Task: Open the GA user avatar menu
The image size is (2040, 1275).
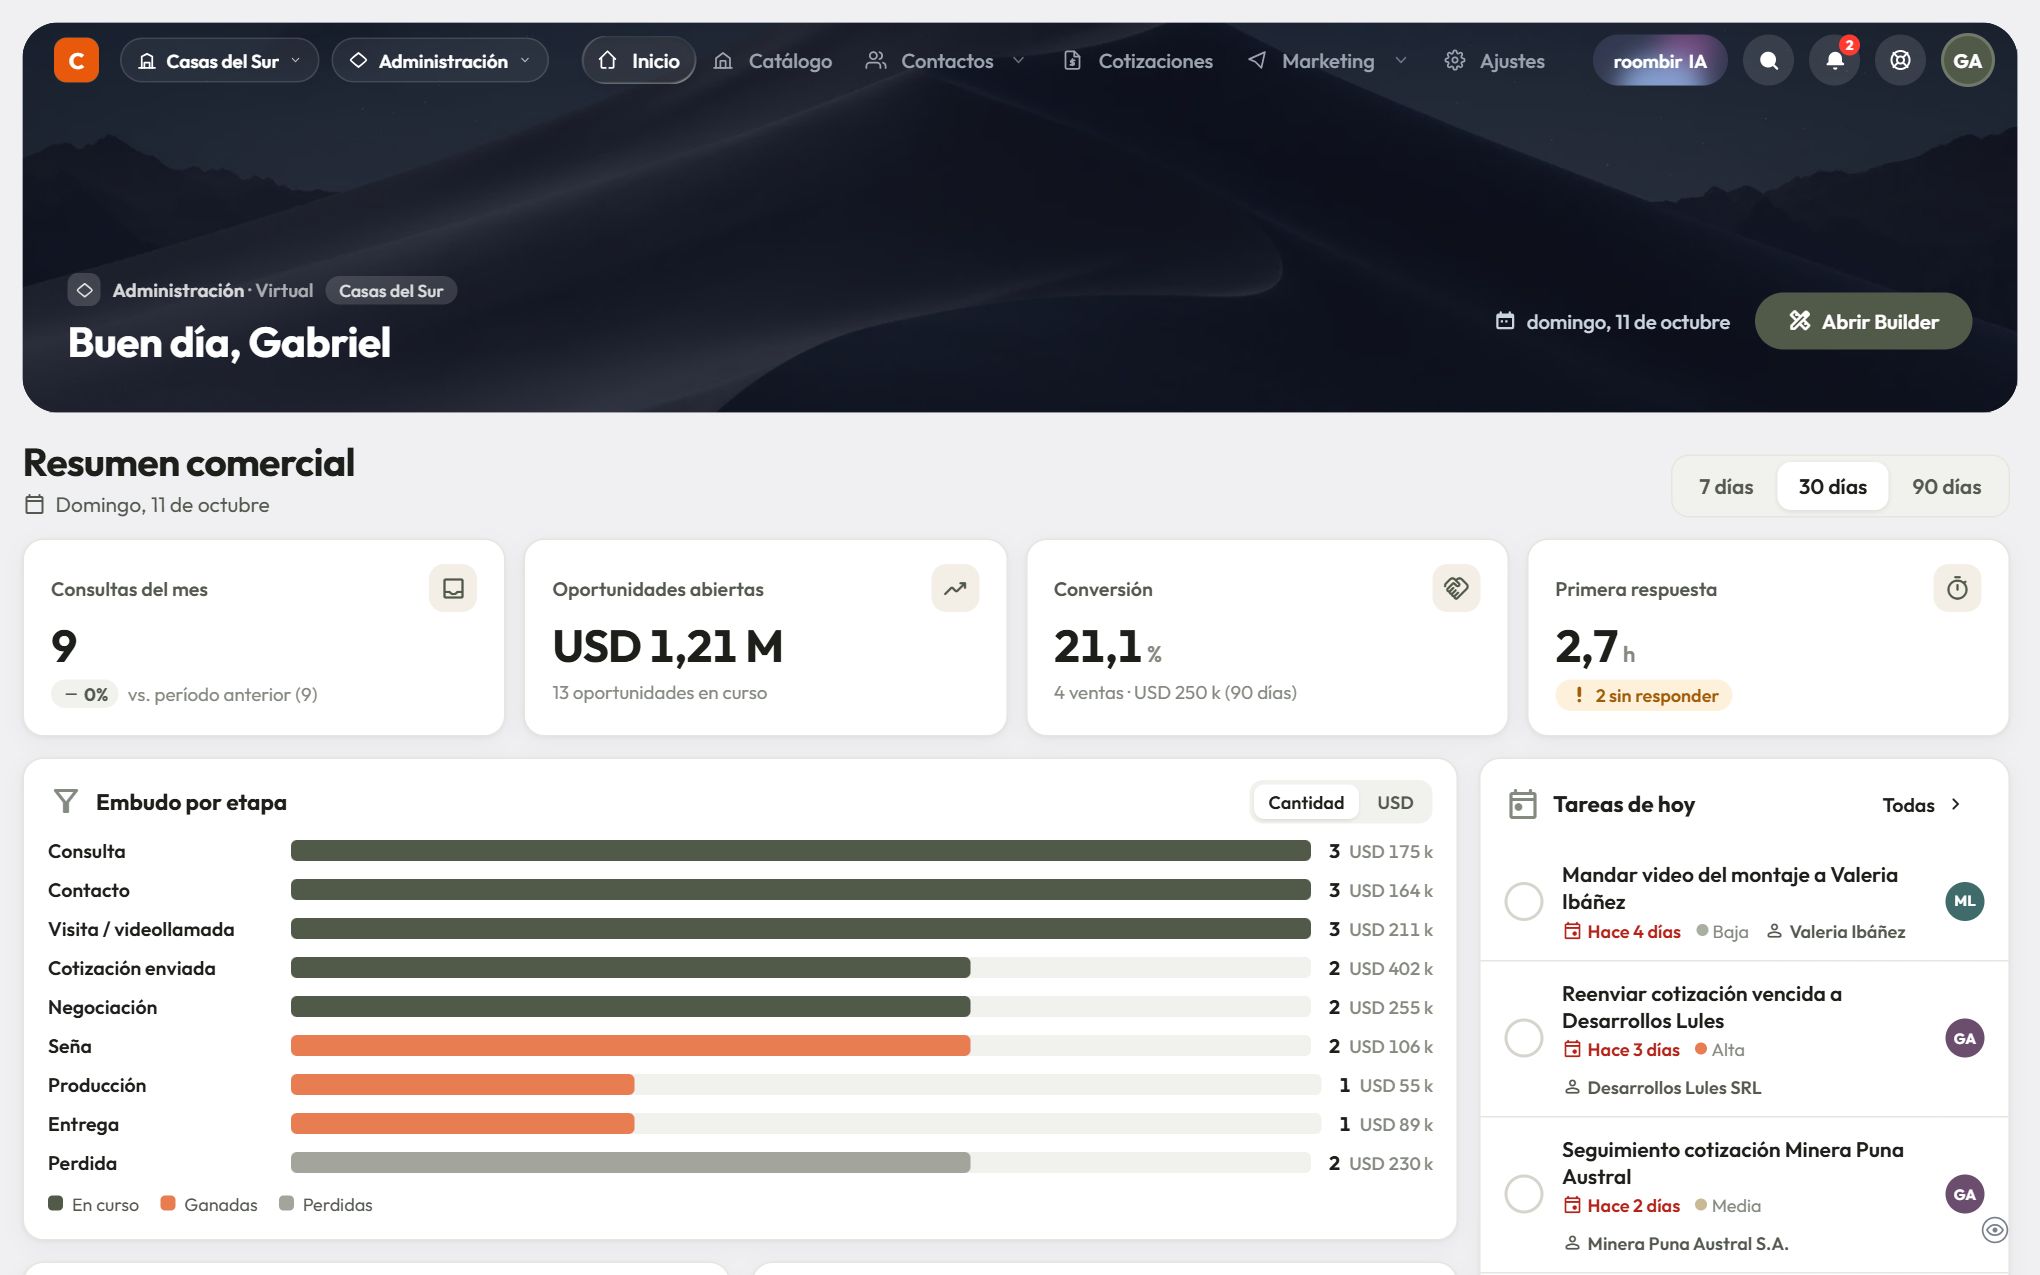Action: tap(1967, 60)
